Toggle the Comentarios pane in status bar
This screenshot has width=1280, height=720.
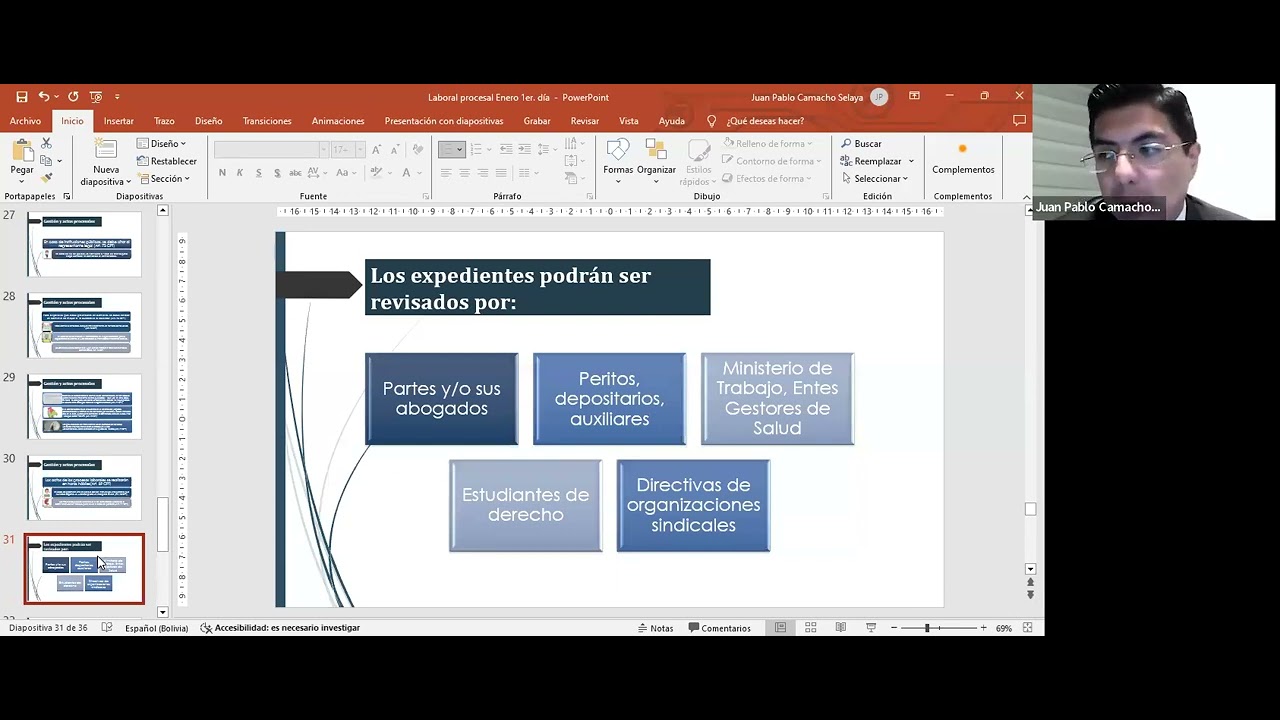click(x=719, y=628)
